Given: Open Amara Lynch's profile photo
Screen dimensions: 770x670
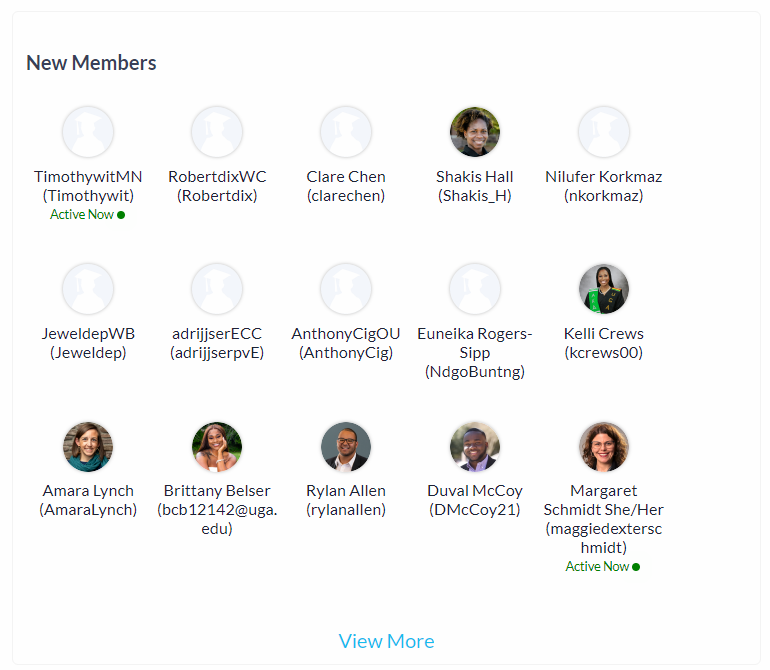Looking at the screenshot, I should pos(88,446).
